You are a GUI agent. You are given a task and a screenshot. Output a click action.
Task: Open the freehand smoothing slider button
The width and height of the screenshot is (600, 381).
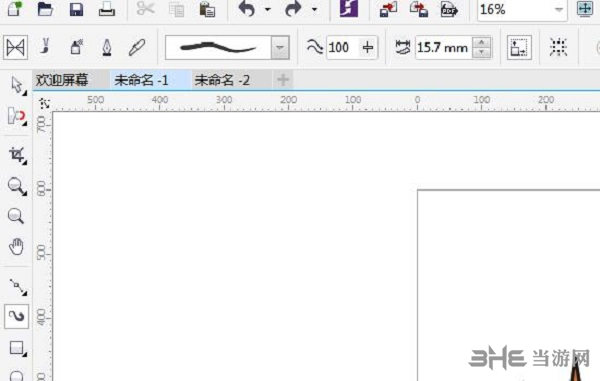[368, 48]
